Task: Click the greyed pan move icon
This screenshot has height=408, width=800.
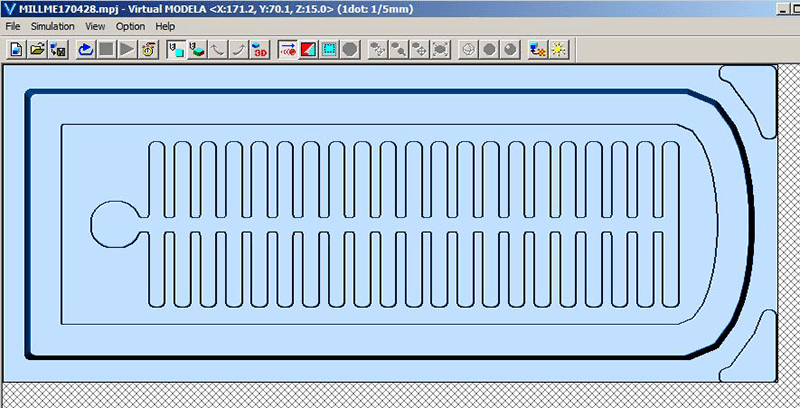Action: click(419, 49)
